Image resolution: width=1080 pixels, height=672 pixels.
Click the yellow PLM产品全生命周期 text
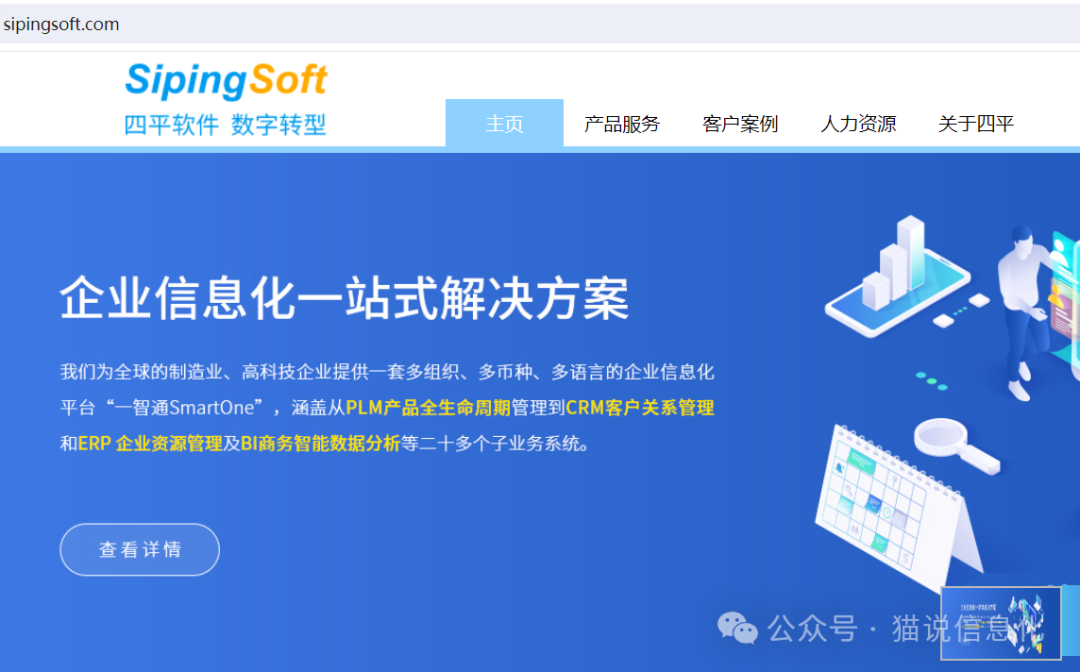[428, 408]
